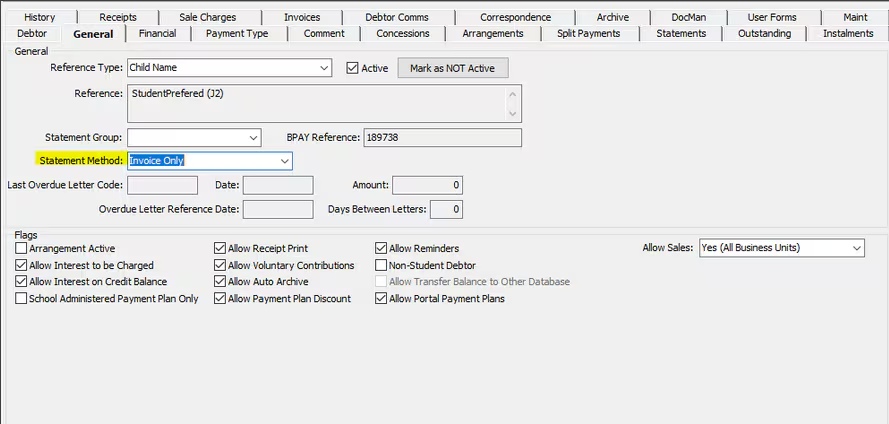889x424 pixels.
Task: Open the Financial tab
Action: 158,33
